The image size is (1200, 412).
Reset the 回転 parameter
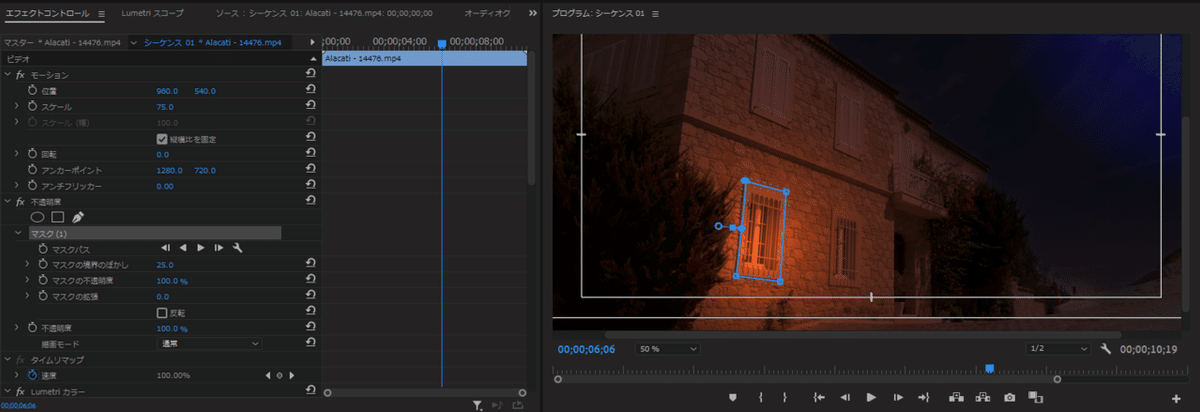click(311, 155)
